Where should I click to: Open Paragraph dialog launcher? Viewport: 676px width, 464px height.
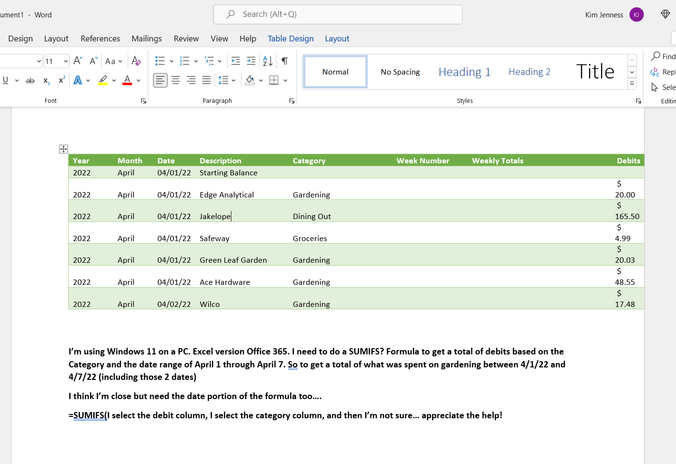(292, 101)
